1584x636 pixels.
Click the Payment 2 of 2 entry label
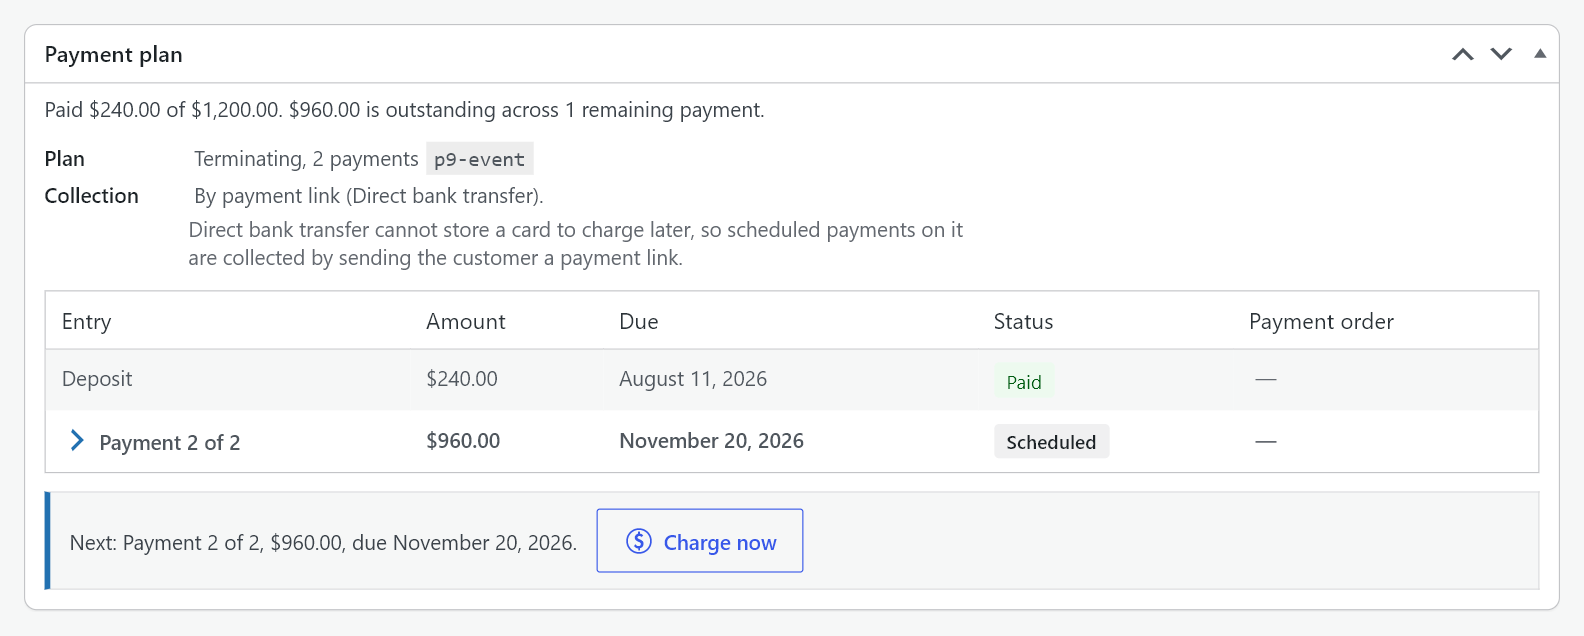coord(170,442)
